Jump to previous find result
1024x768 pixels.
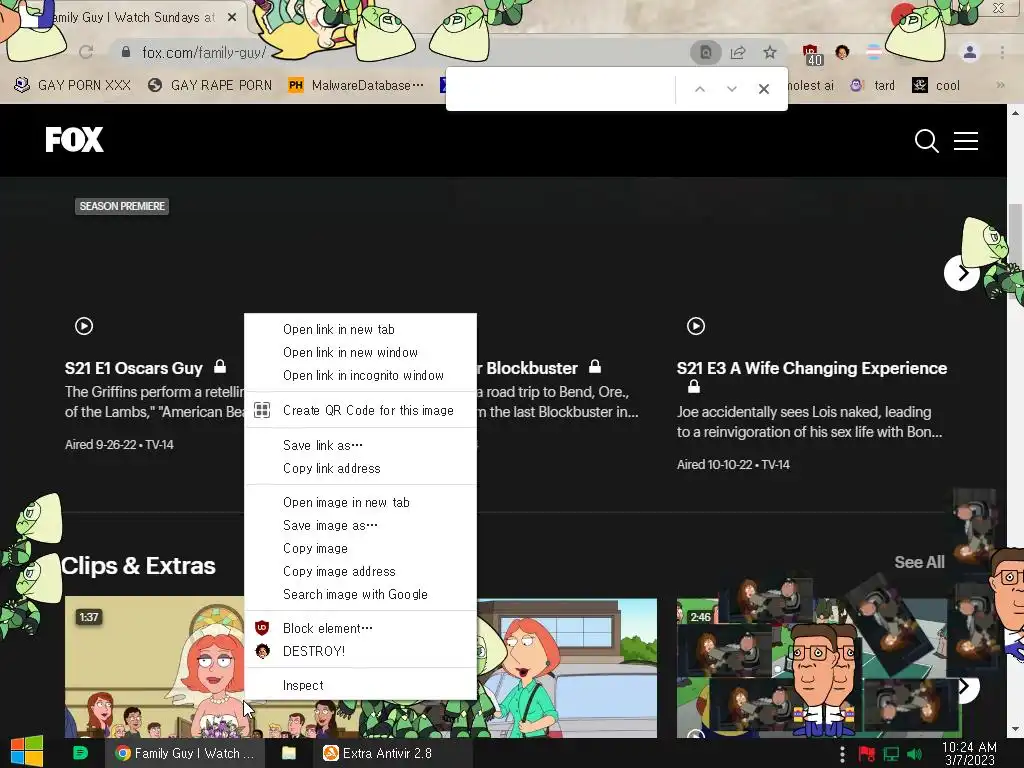tap(699, 89)
